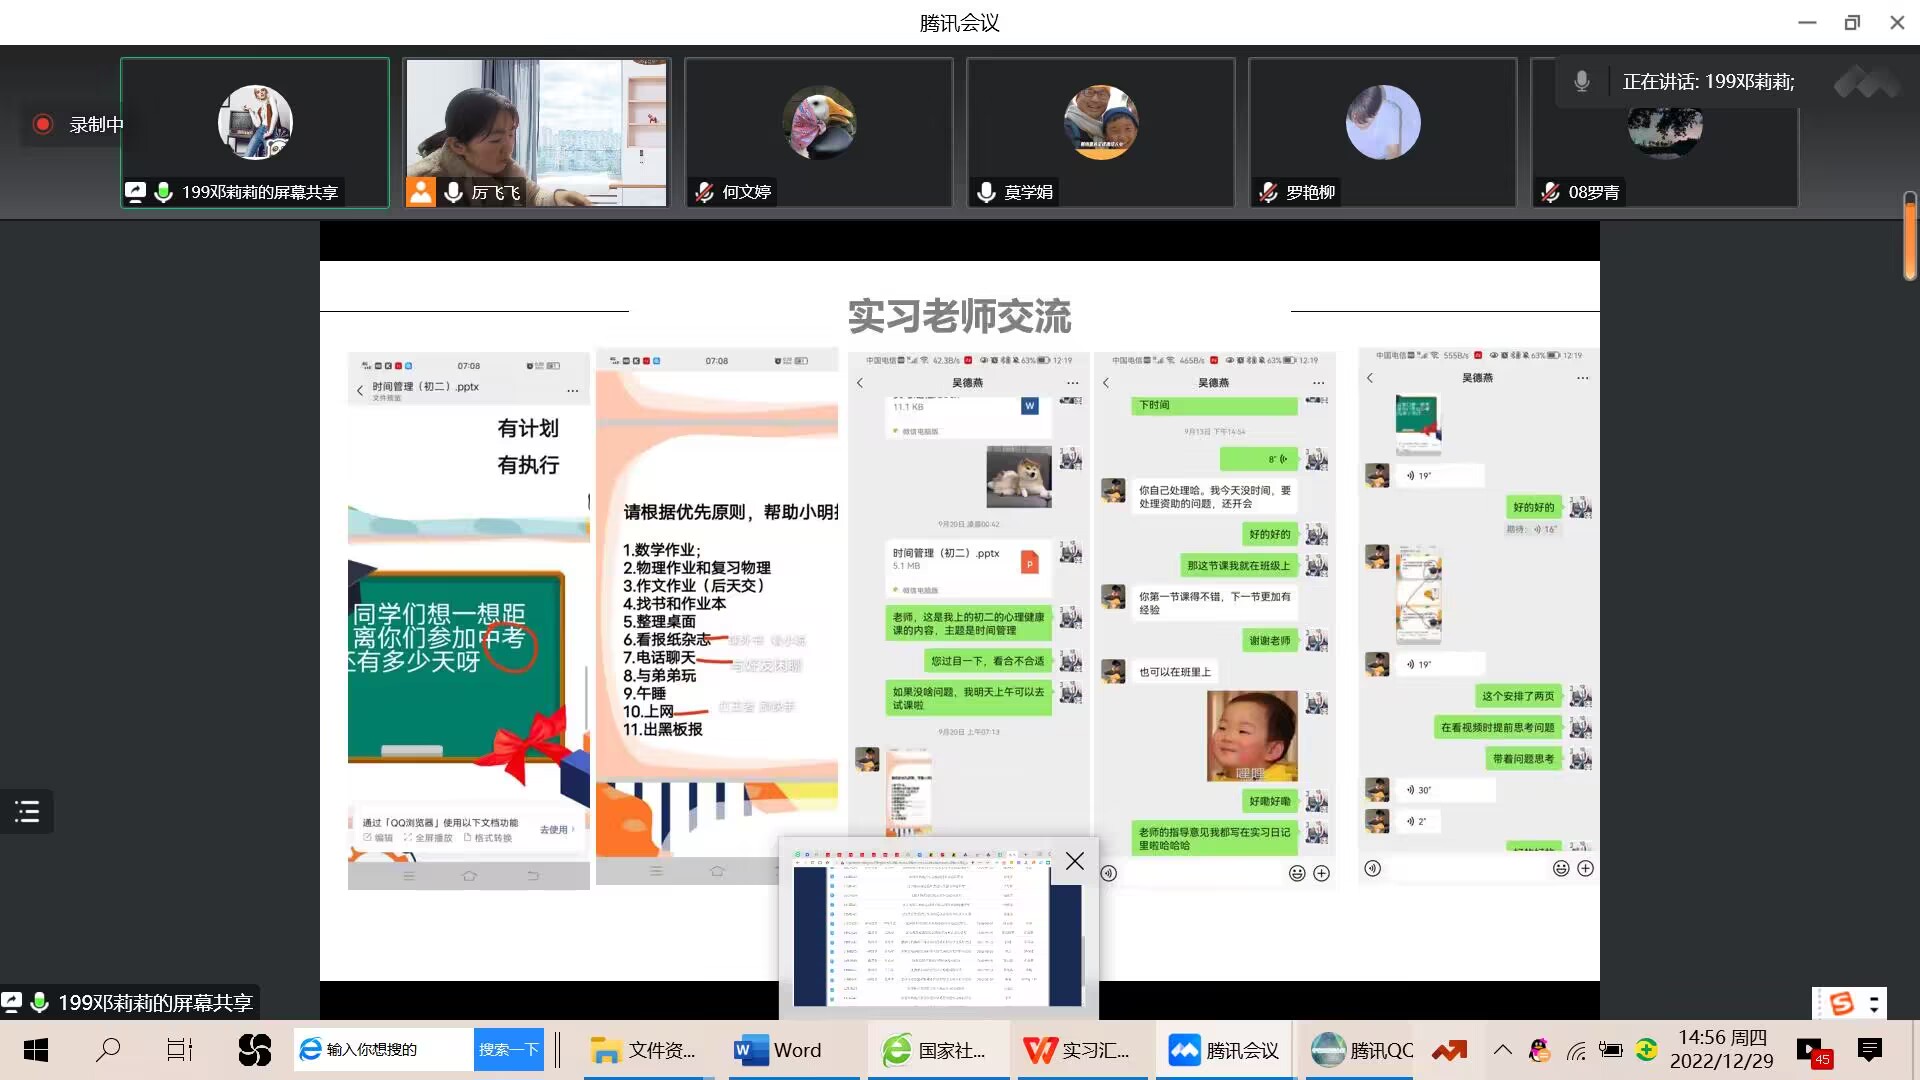Screen dimensions: 1920x1080
Task: Click the red recording indicator icon
Action: pos(43,124)
